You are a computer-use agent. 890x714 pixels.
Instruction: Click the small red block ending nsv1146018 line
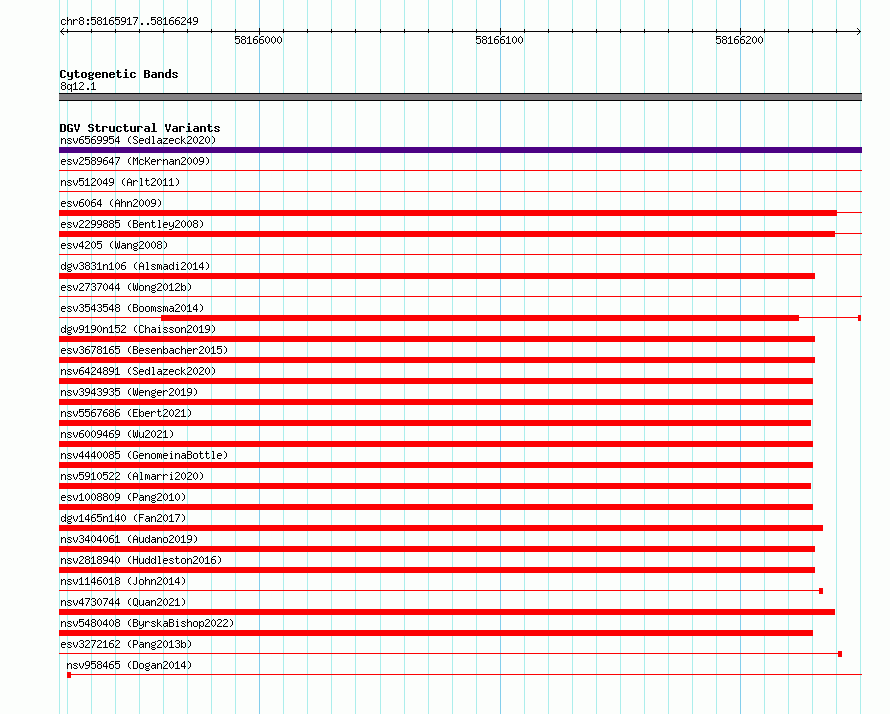click(821, 591)
